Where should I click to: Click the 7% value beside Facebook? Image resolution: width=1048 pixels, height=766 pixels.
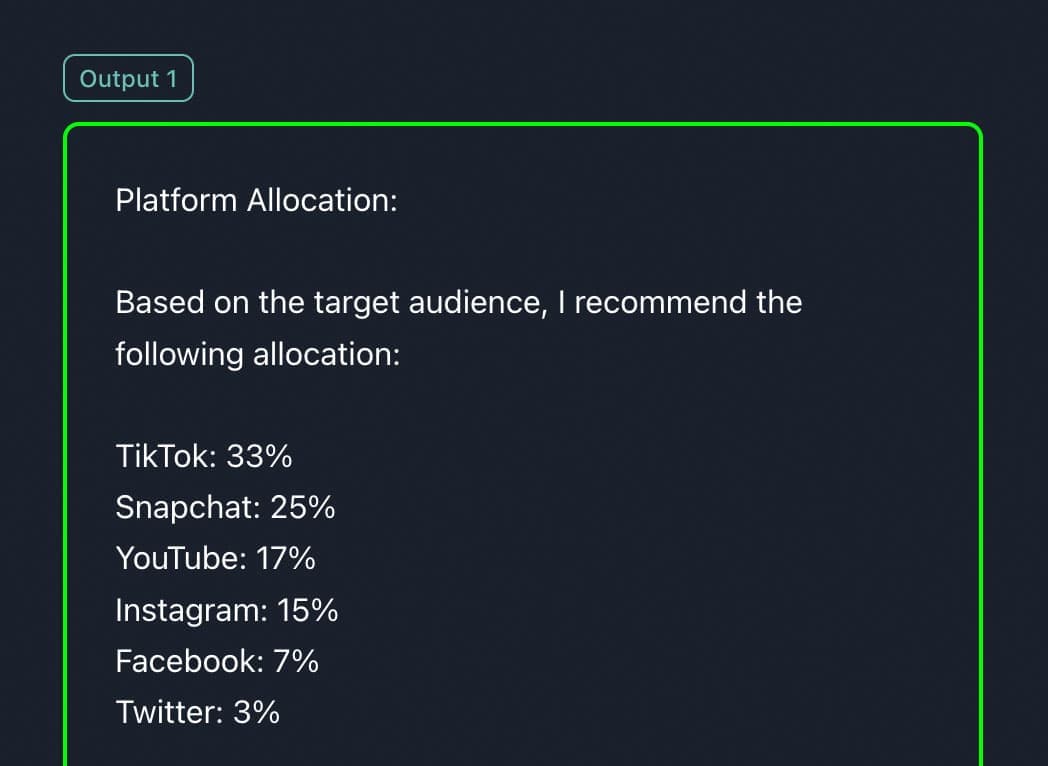click(x=296, y=661)
